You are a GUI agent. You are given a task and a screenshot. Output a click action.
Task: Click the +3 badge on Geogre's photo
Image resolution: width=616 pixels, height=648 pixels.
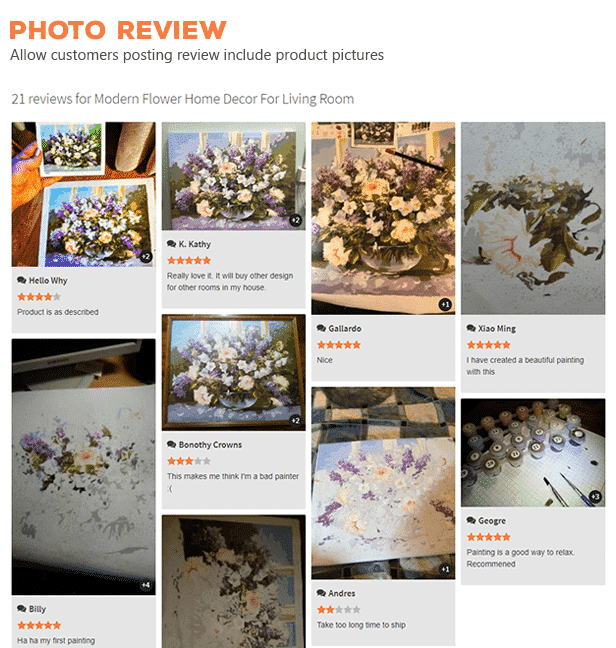(595, 497)
